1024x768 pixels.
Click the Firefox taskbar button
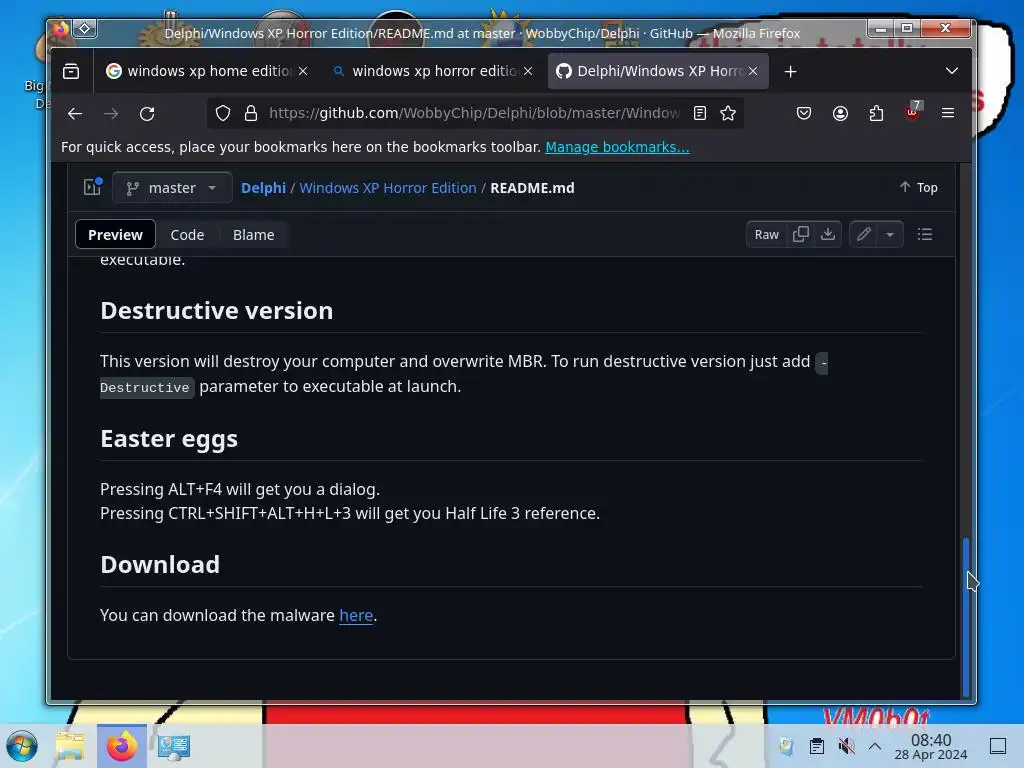pyautogui.click(x=121, y=746)
